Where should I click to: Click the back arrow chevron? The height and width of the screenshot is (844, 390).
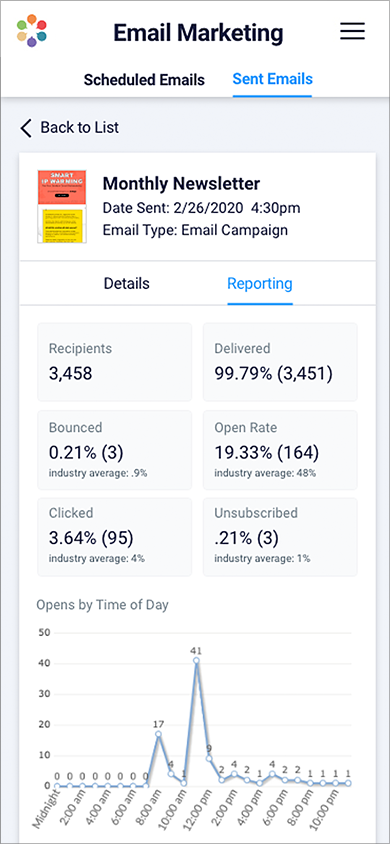click(26, 128)
